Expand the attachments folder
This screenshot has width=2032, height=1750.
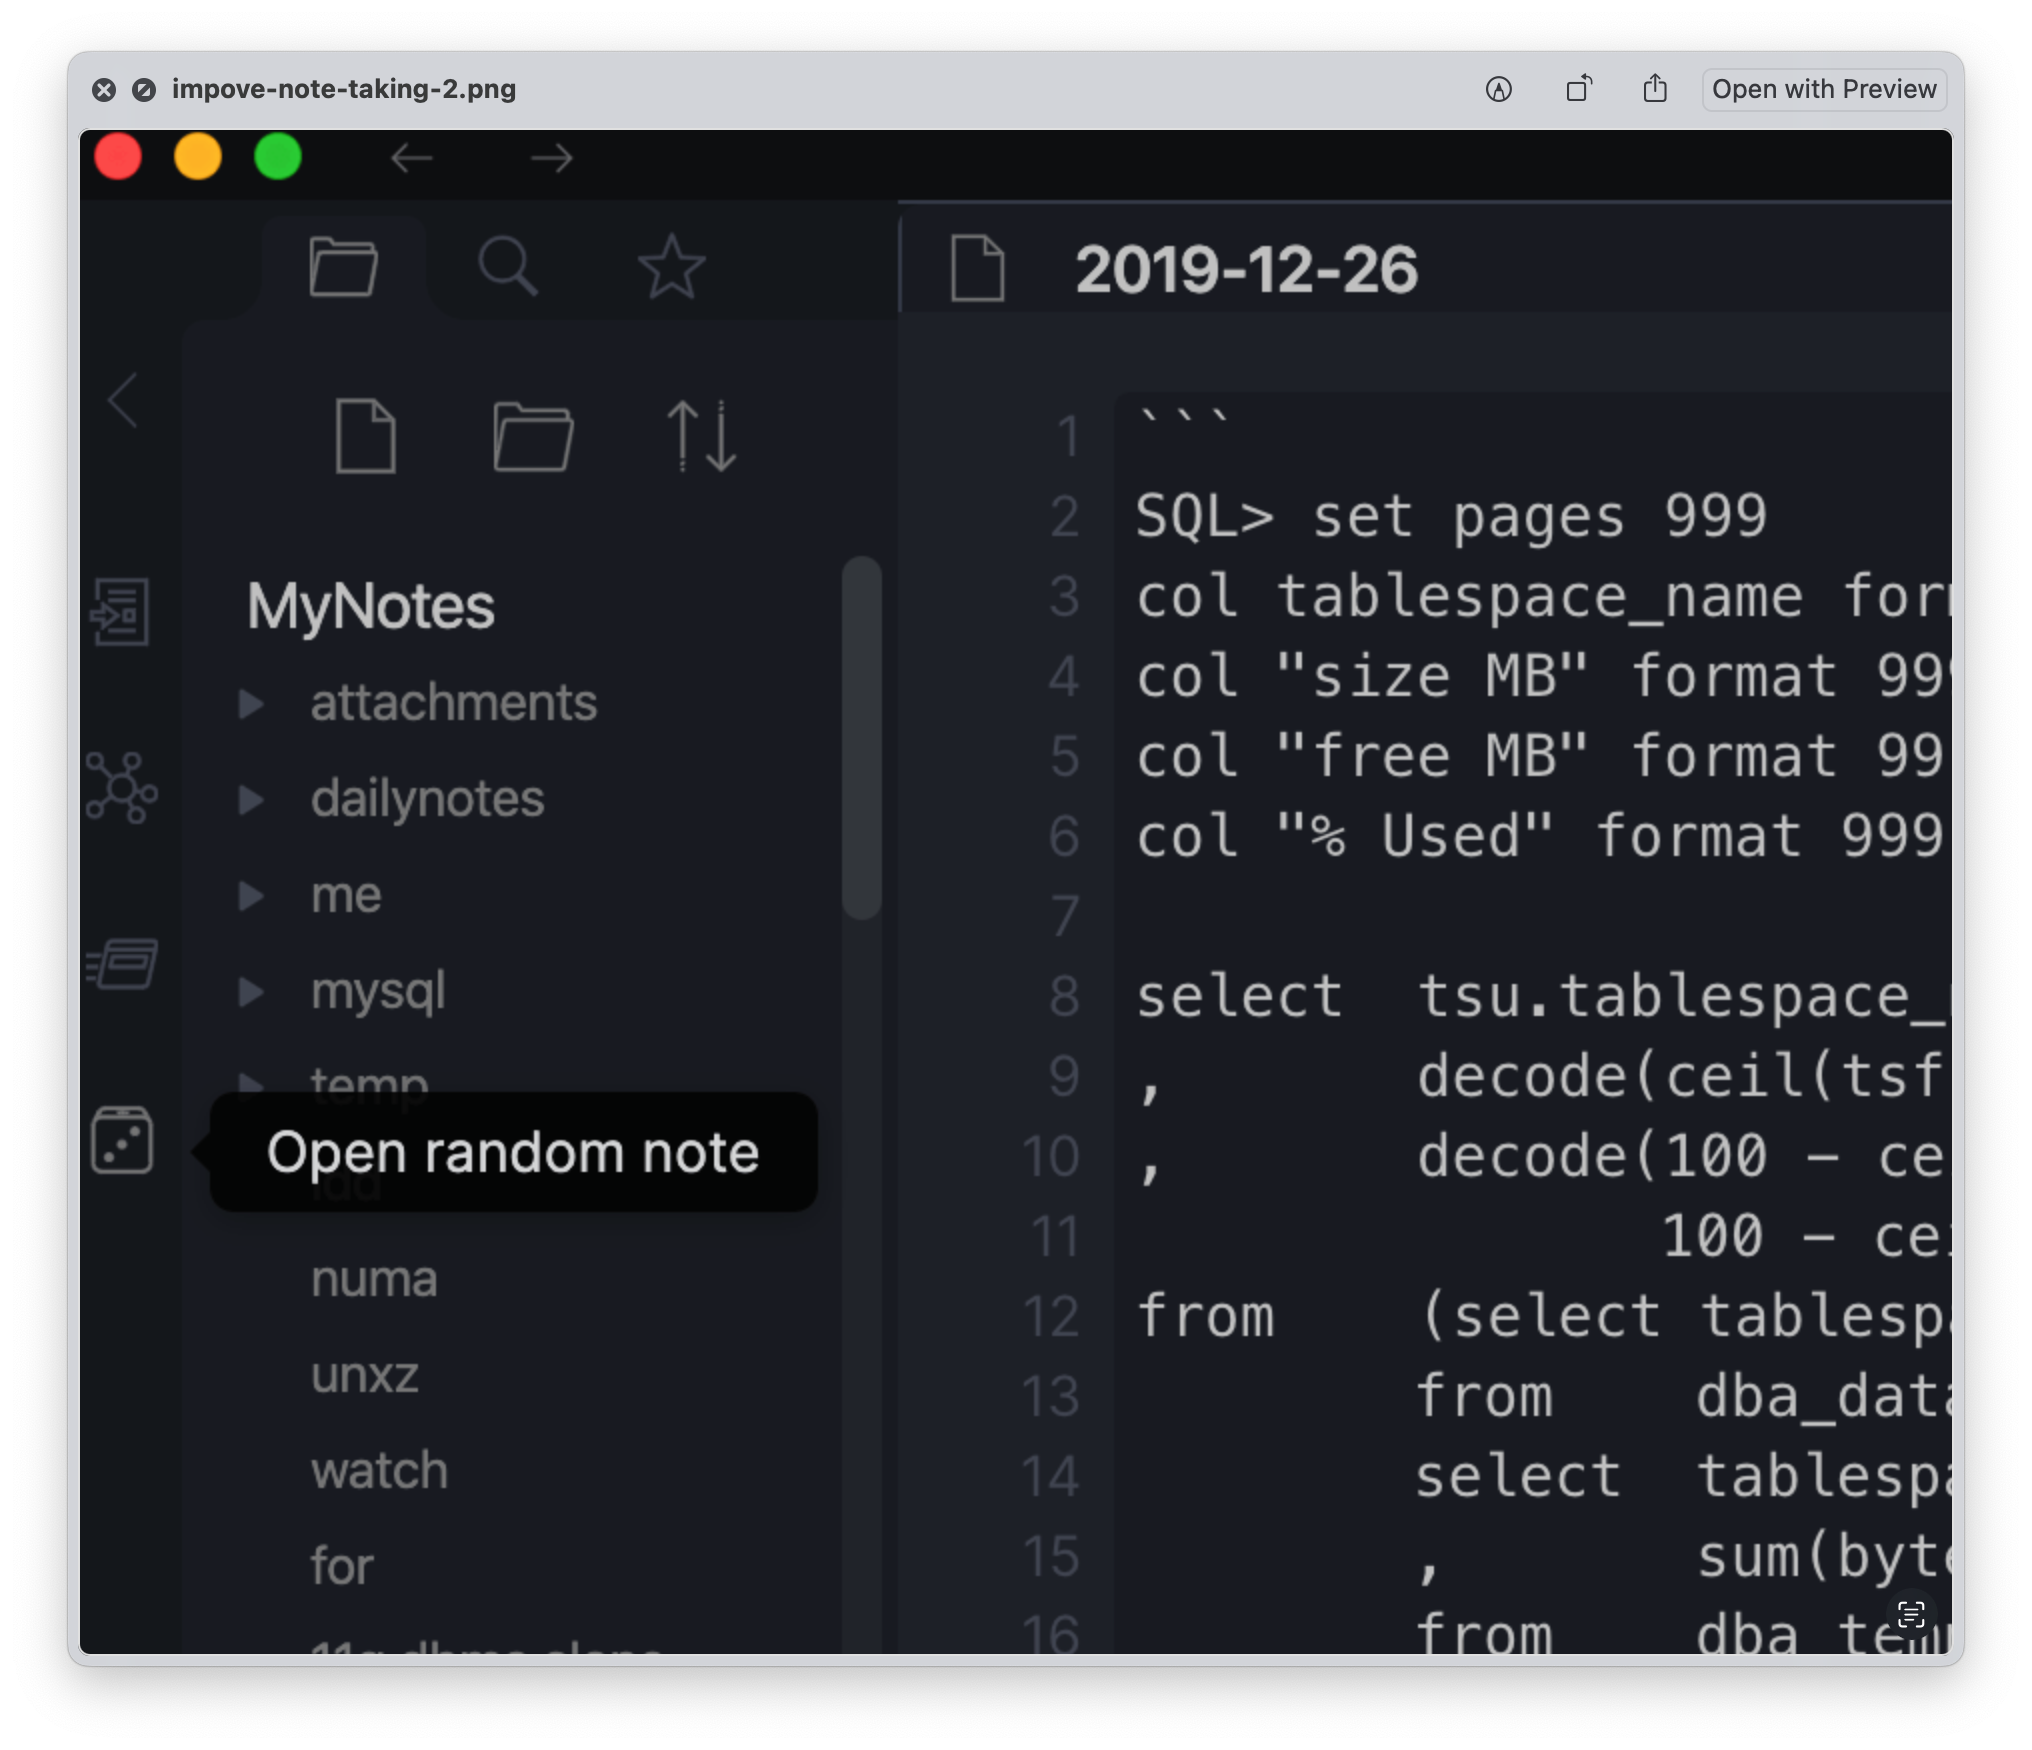pyautogui.click(x=251, y=703)
